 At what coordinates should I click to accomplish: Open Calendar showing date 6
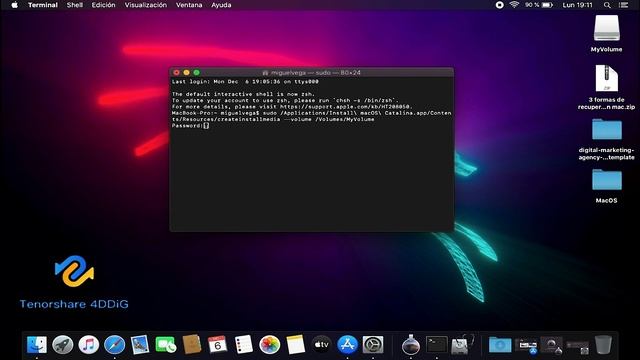click(218, 345)
